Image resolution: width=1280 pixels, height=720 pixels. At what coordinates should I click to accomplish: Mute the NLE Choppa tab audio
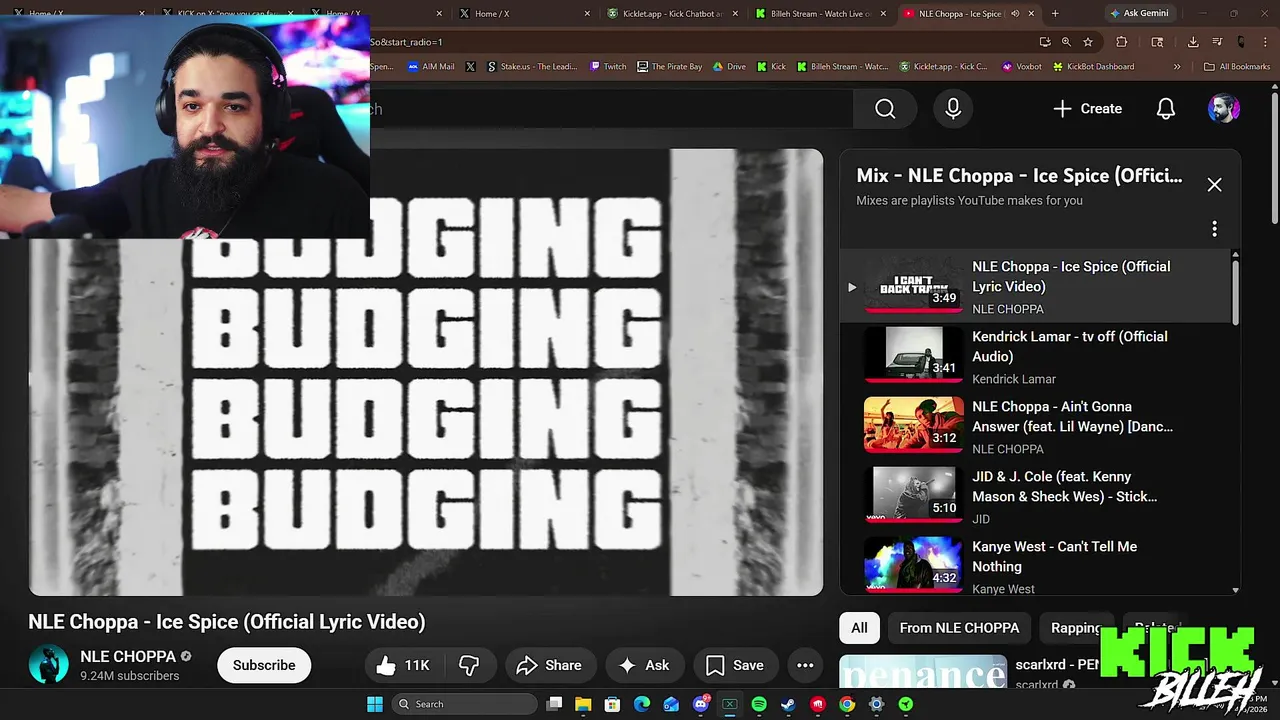(1015, 14)
